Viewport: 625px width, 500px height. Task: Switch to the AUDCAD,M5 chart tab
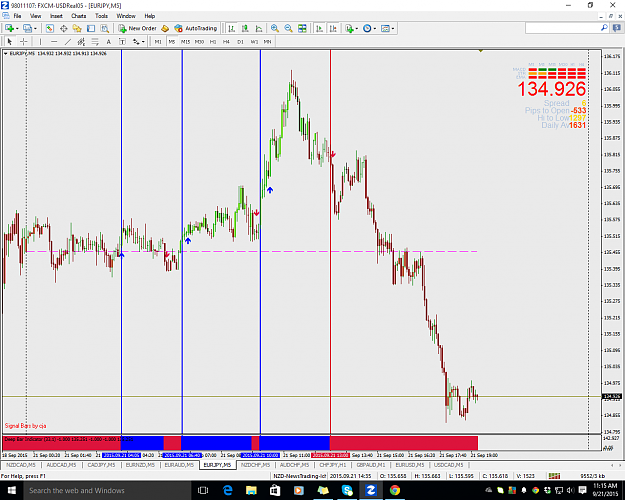pyautogui.click(x=61, y=465)
